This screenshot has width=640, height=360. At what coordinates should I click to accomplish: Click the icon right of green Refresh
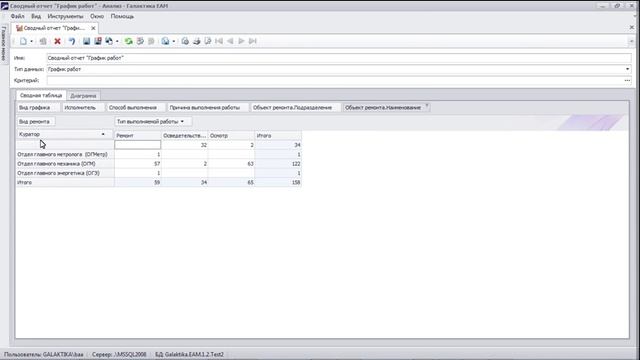(x=140, y=41)
